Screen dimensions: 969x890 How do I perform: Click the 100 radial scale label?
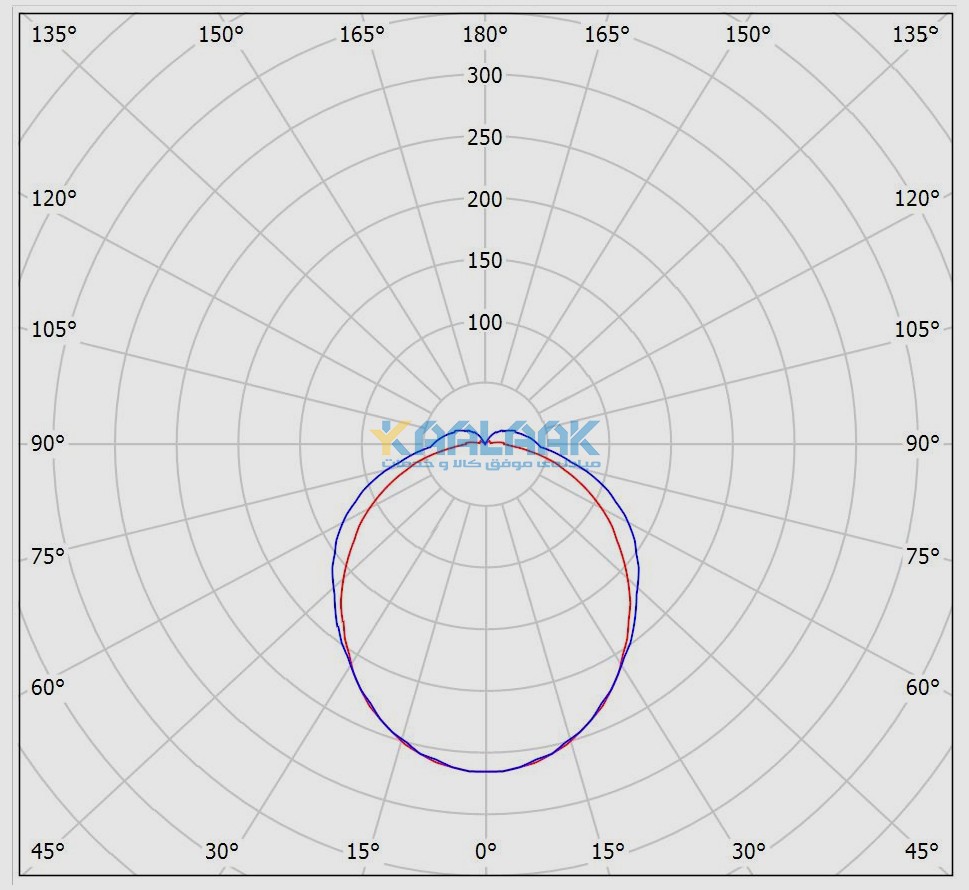click(485, 322)
